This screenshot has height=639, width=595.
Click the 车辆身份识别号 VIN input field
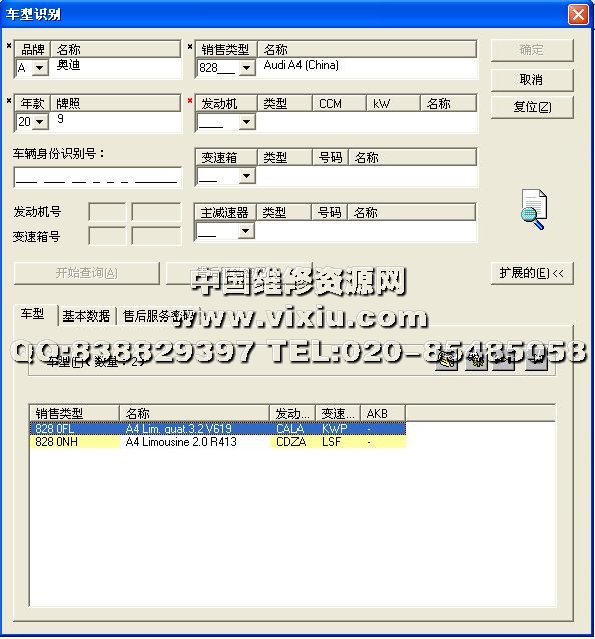tap(97, 177)
